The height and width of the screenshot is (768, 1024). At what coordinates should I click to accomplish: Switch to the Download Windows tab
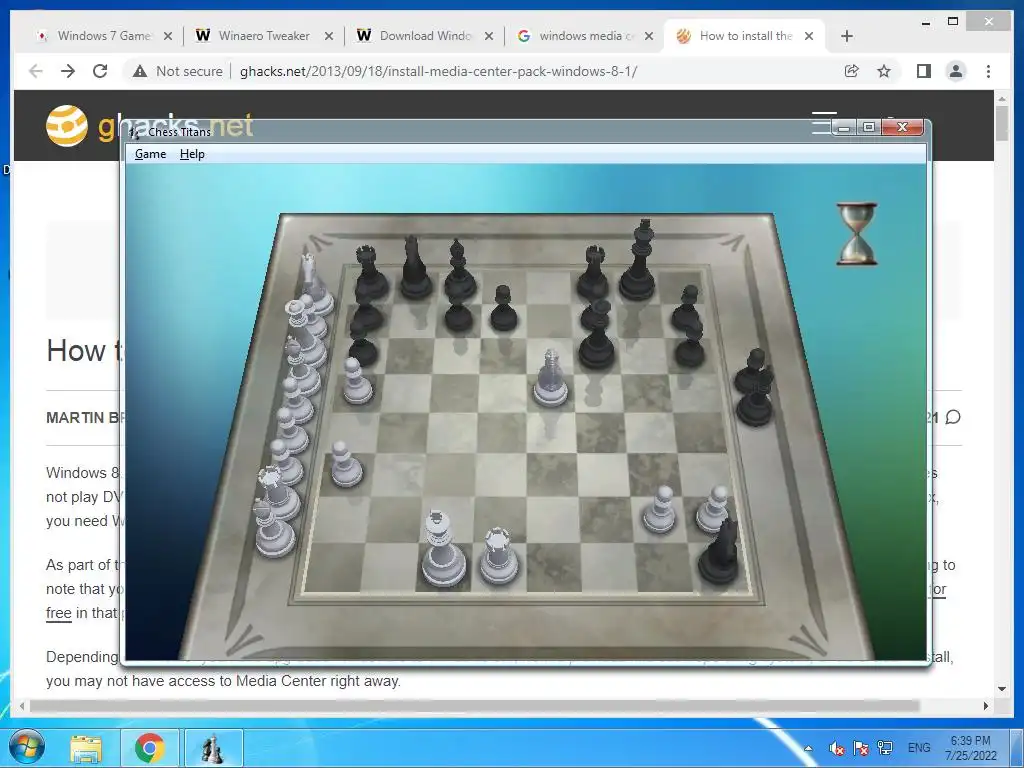click(x=425, y=36)
